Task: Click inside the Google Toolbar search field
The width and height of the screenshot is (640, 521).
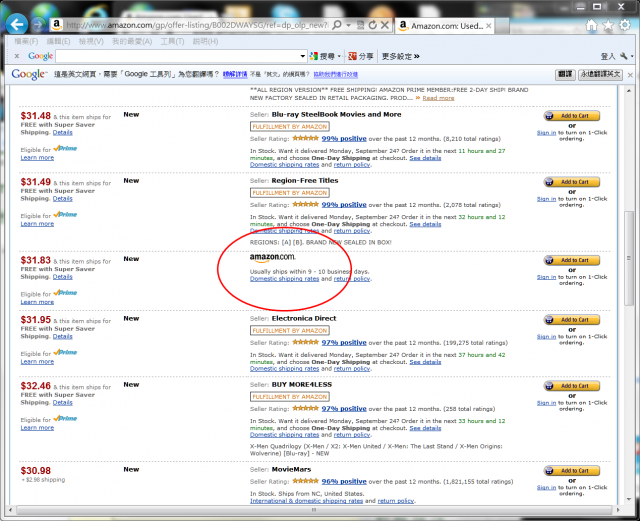Action: click(x=178, y=56)
